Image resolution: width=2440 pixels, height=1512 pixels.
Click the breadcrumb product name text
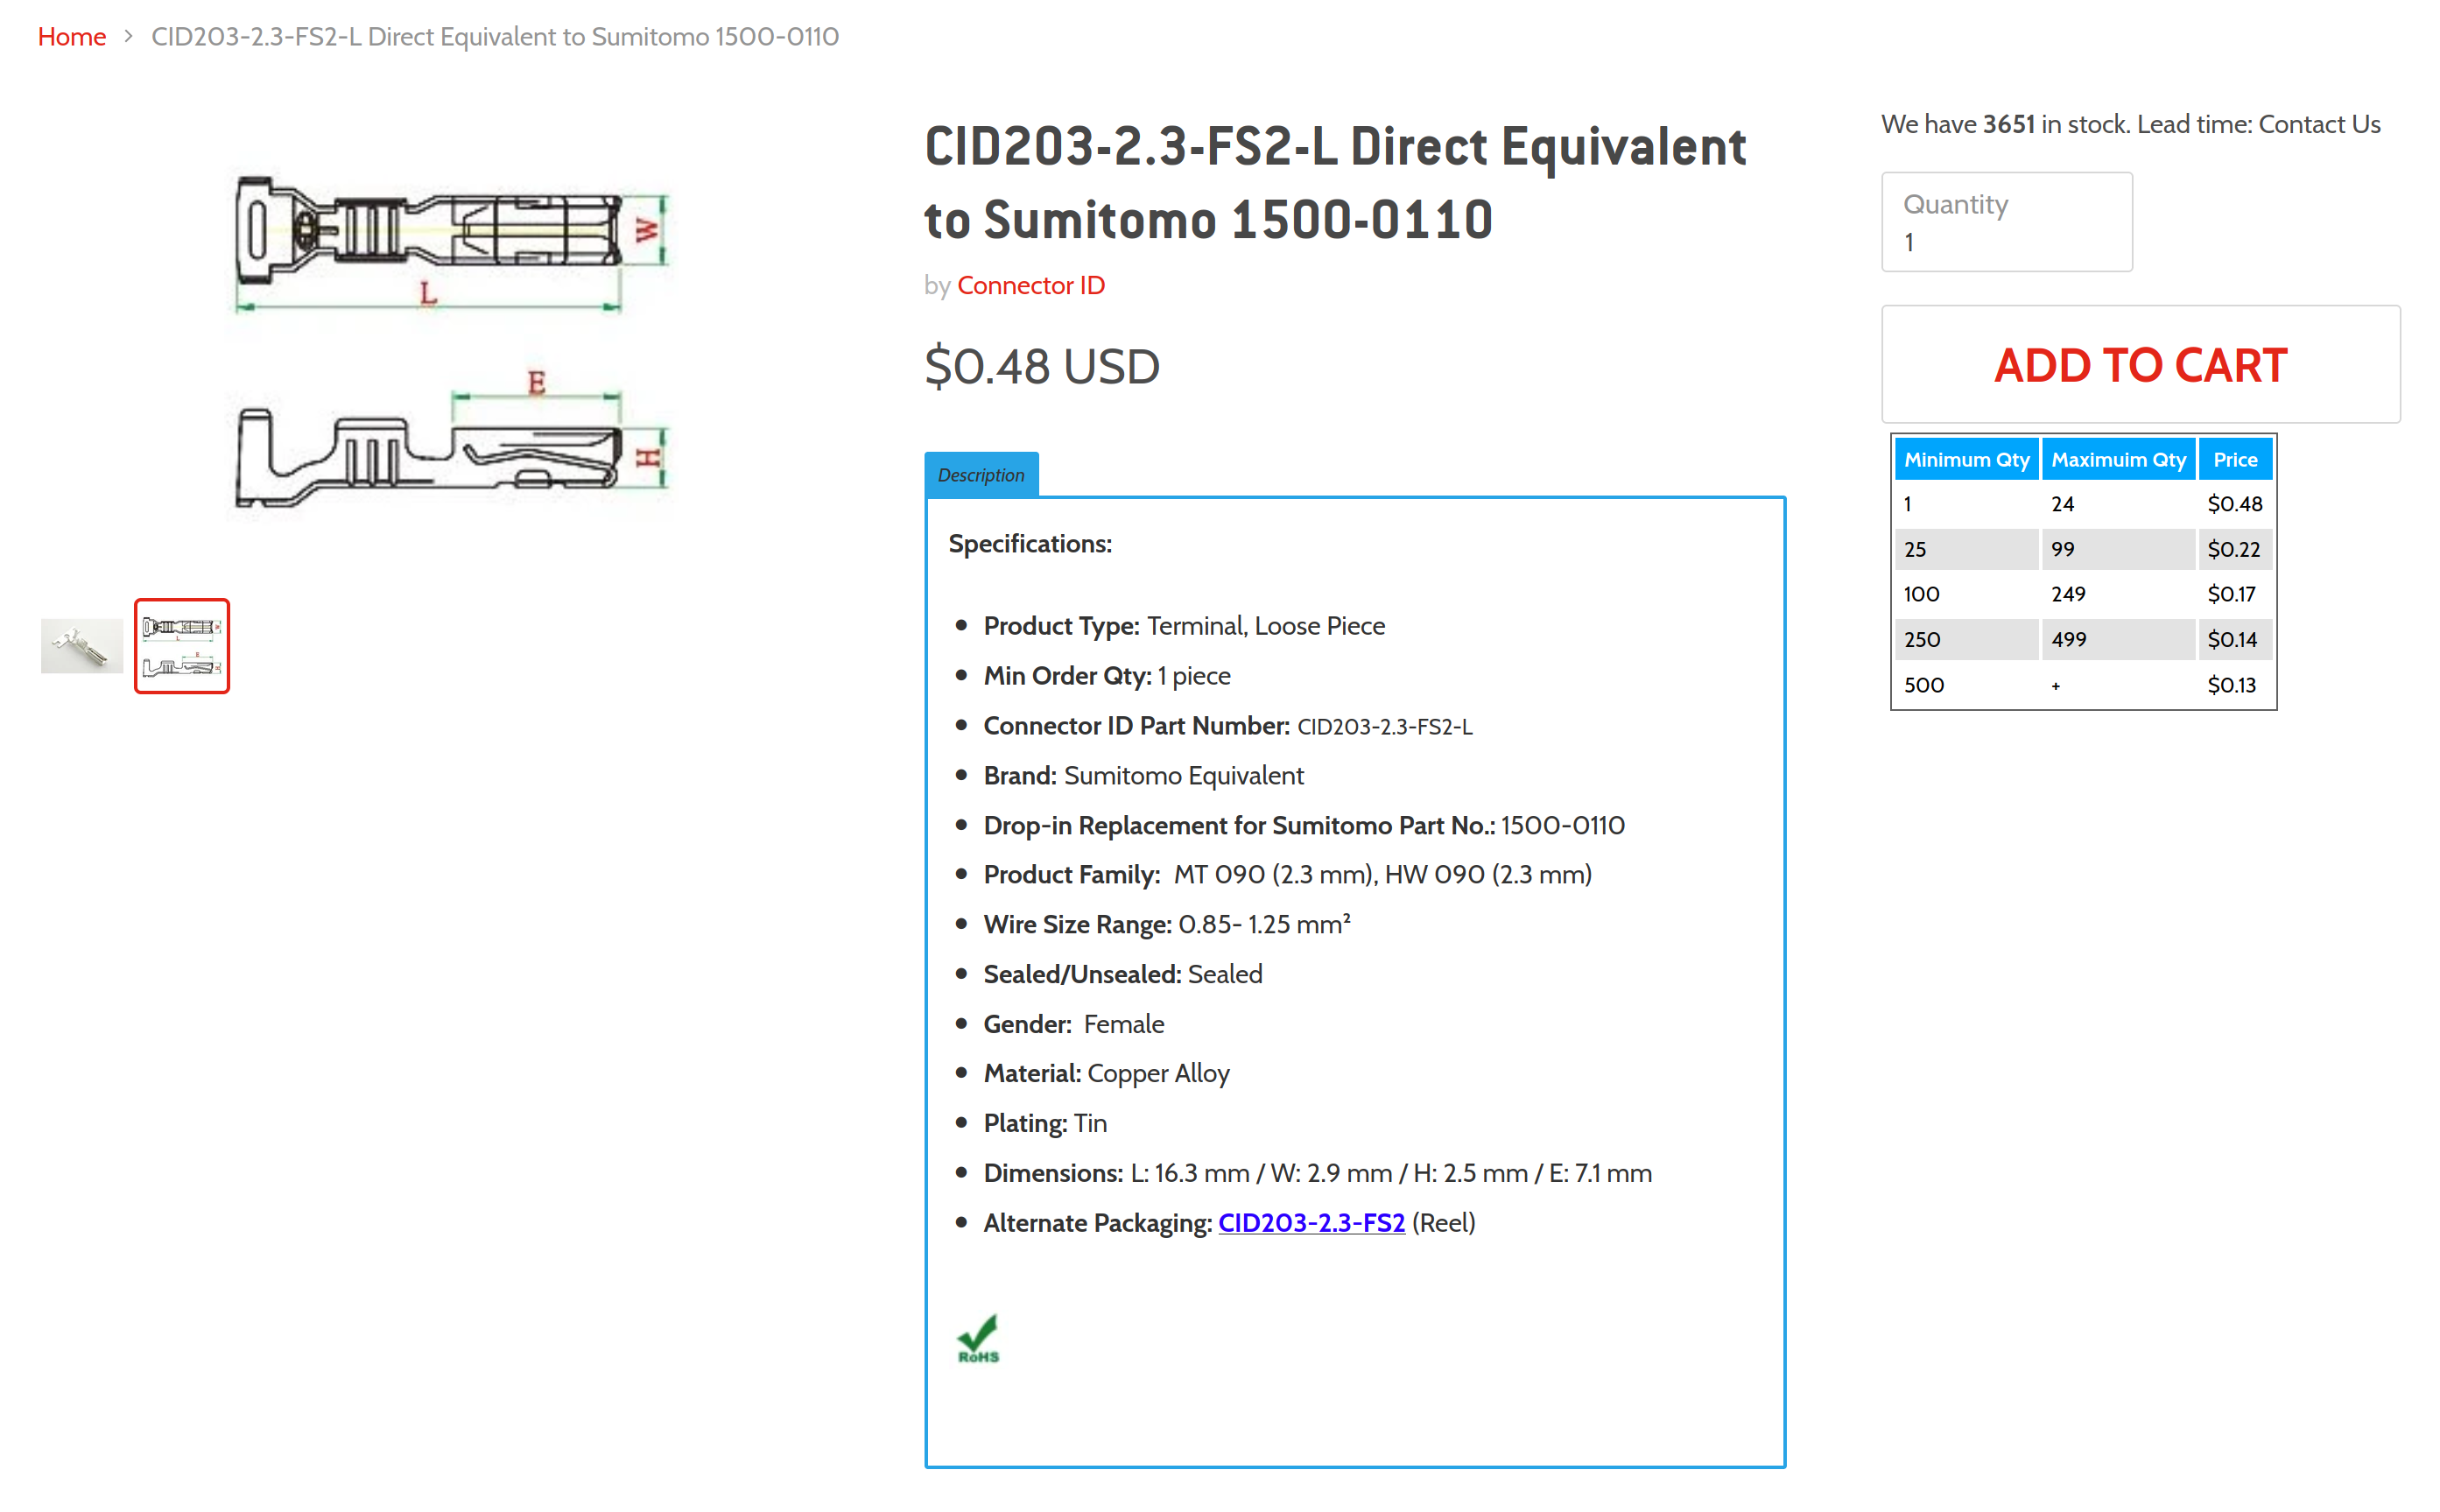point(495,37)
